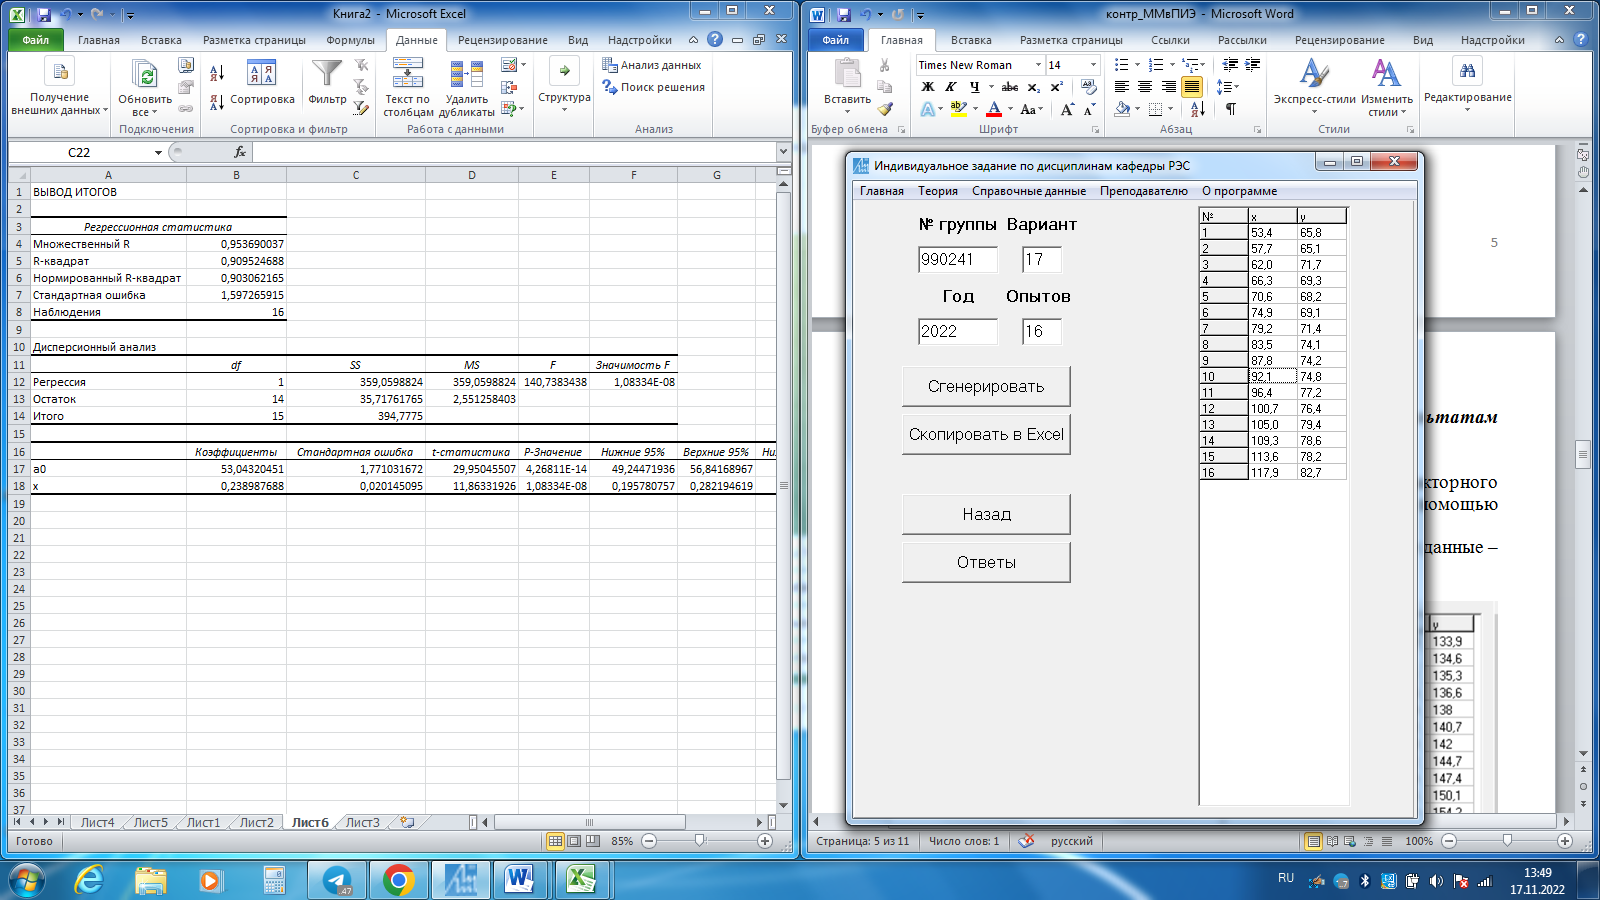Open Times New Roman font dropdown
1600x900 pixels.
(x=1038, y=65)
